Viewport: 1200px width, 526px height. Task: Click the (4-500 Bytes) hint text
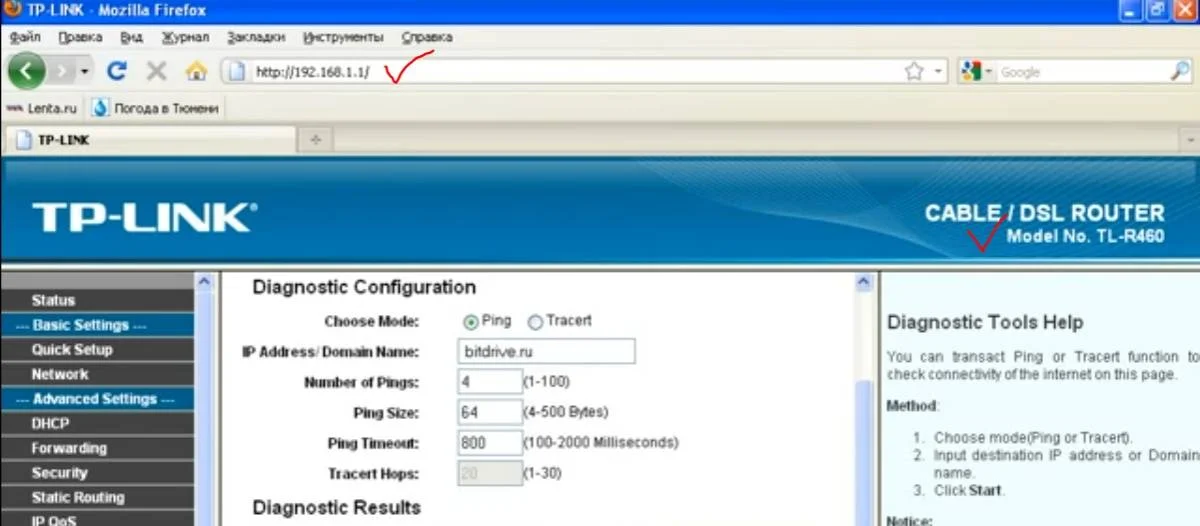(567, 412)
